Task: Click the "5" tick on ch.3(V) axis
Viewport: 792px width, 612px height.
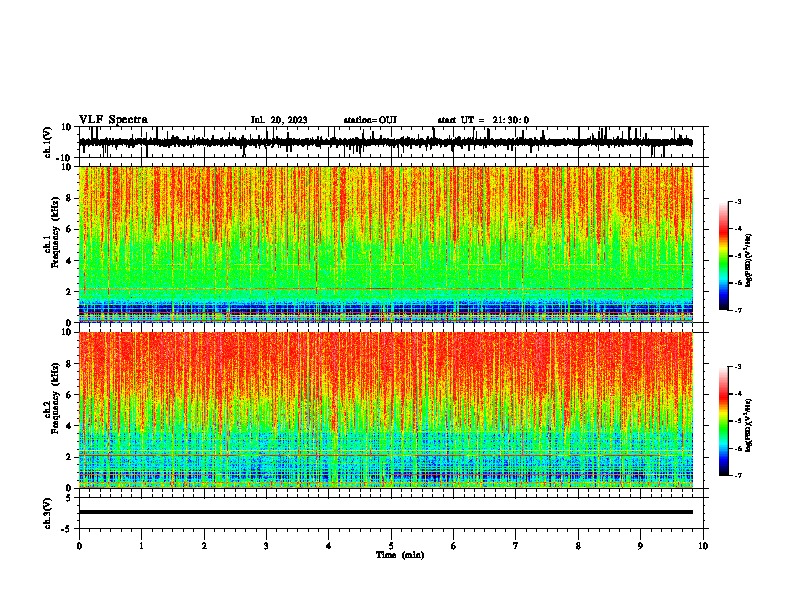Action: [x=69, y=497]
